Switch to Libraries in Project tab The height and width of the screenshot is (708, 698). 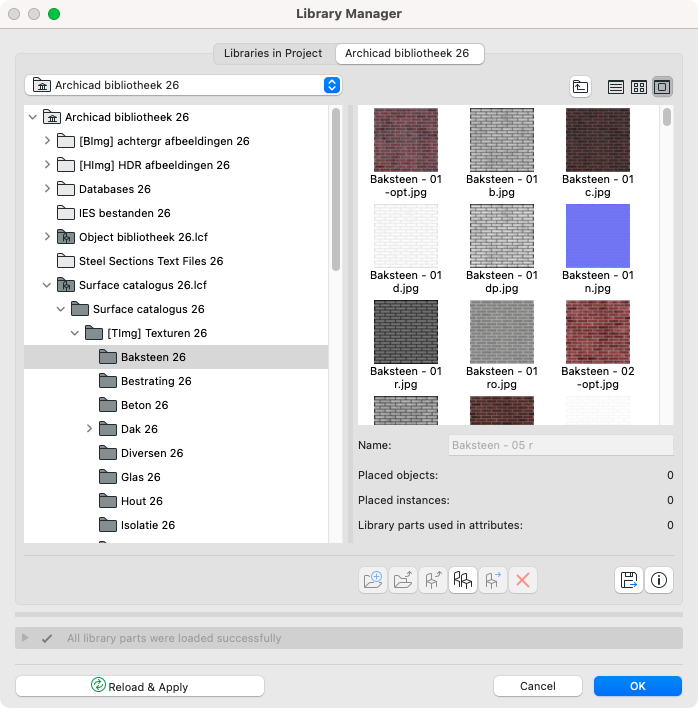[273, 53]
